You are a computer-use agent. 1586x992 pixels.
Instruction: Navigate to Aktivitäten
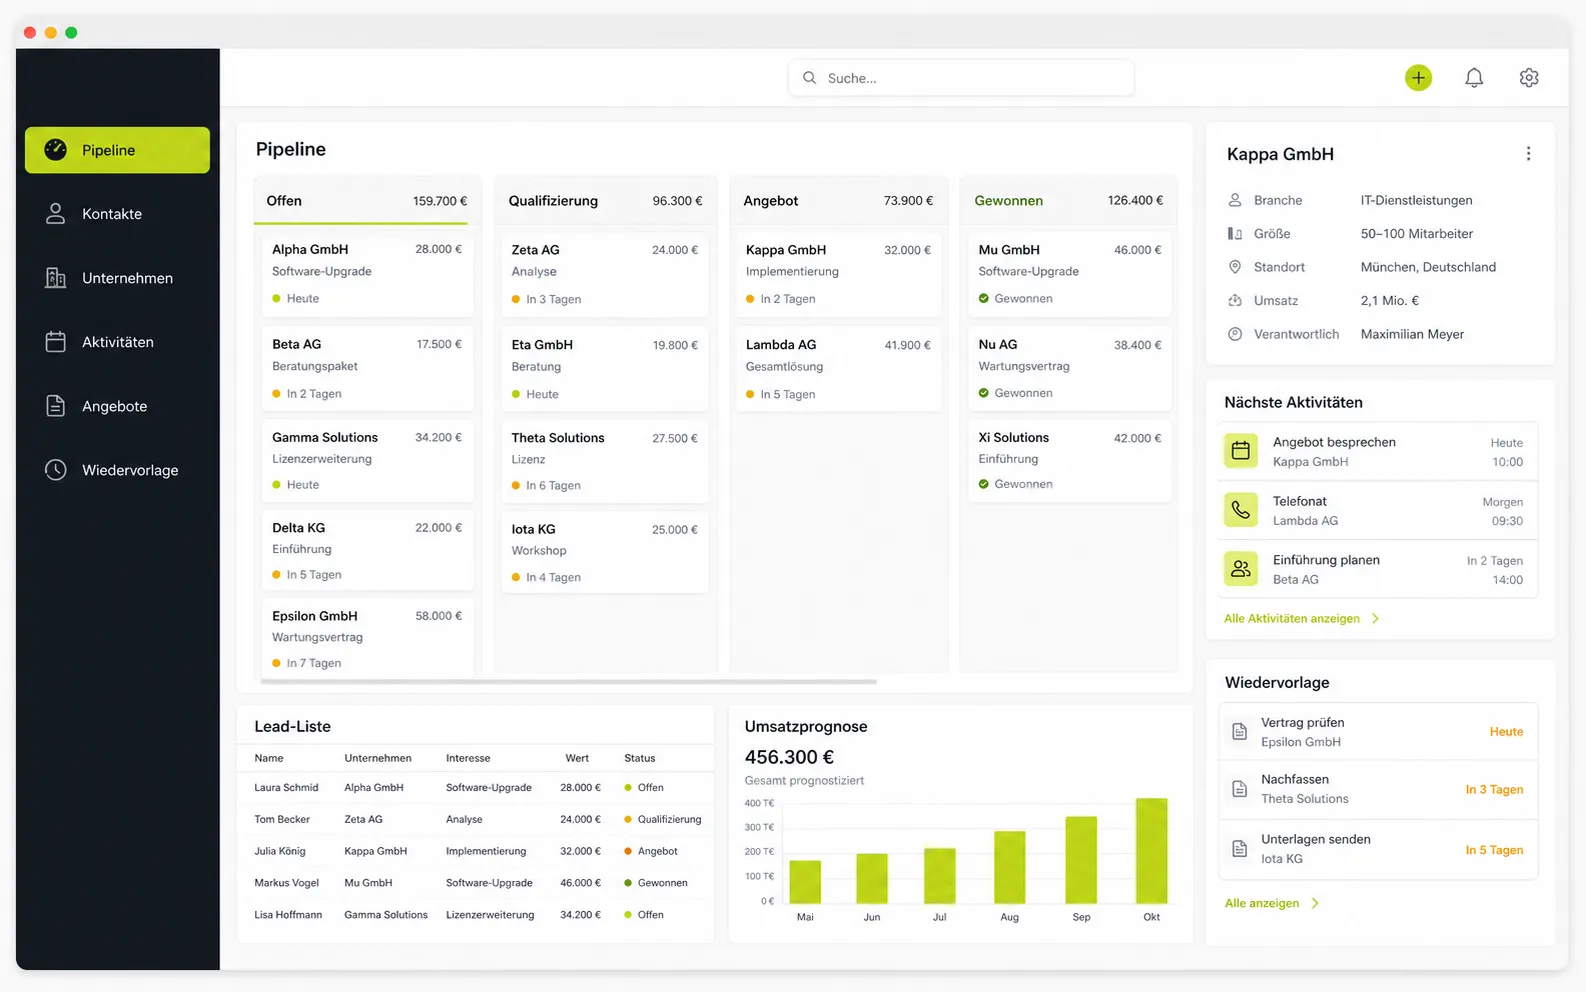117,342
